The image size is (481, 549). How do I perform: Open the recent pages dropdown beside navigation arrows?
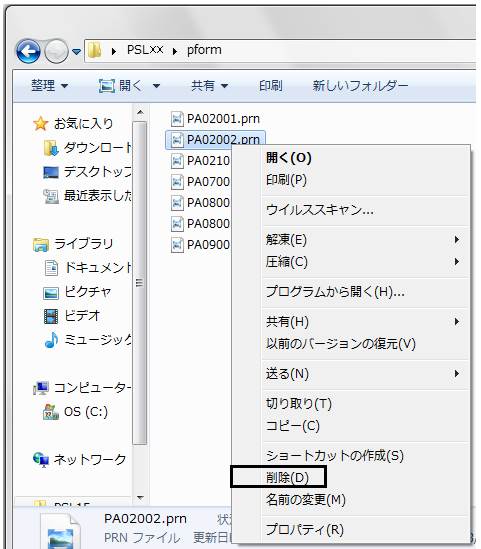click(x=76, y=52)
